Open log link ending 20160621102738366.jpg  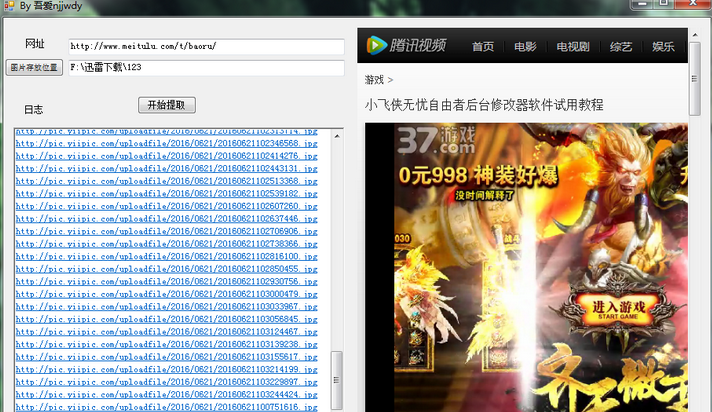(x=167, y=244)
